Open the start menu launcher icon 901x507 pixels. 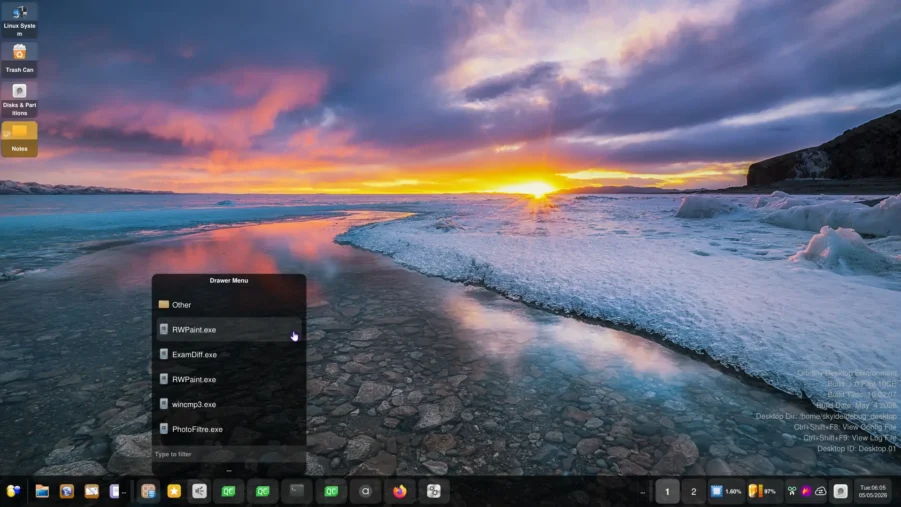tap(13, 491)
